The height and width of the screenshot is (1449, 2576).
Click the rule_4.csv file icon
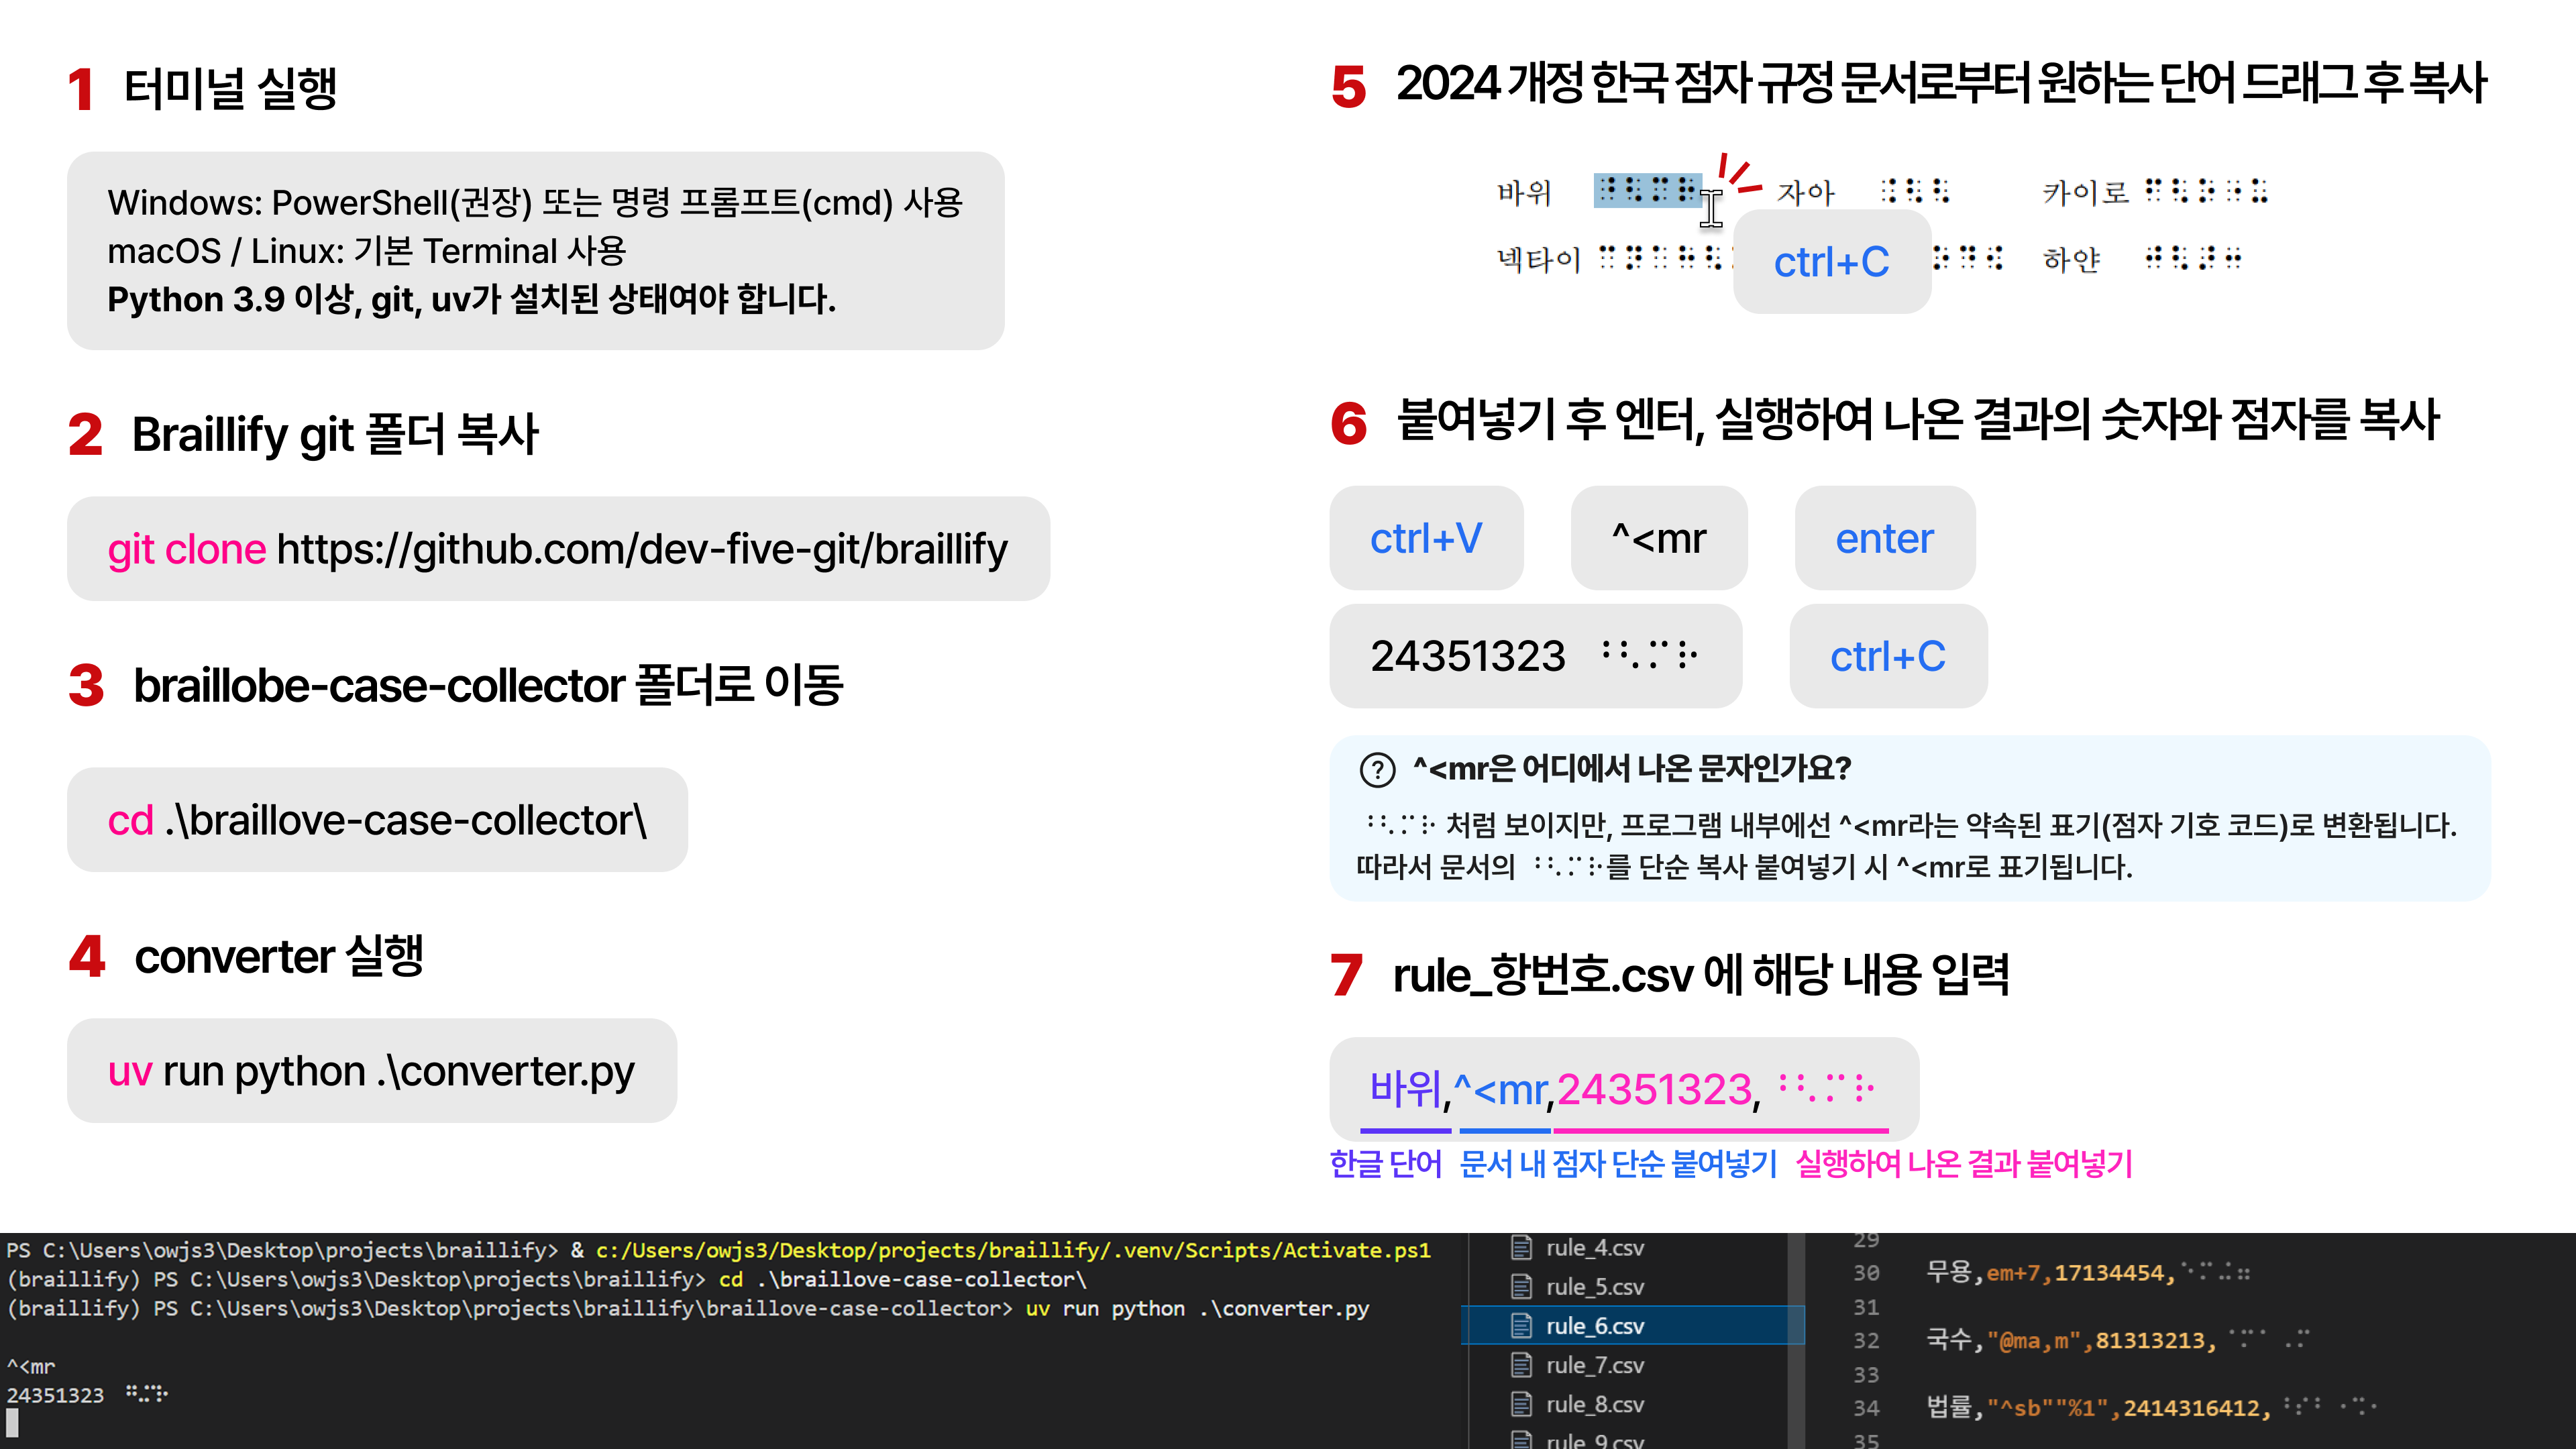(1521, 1248)
